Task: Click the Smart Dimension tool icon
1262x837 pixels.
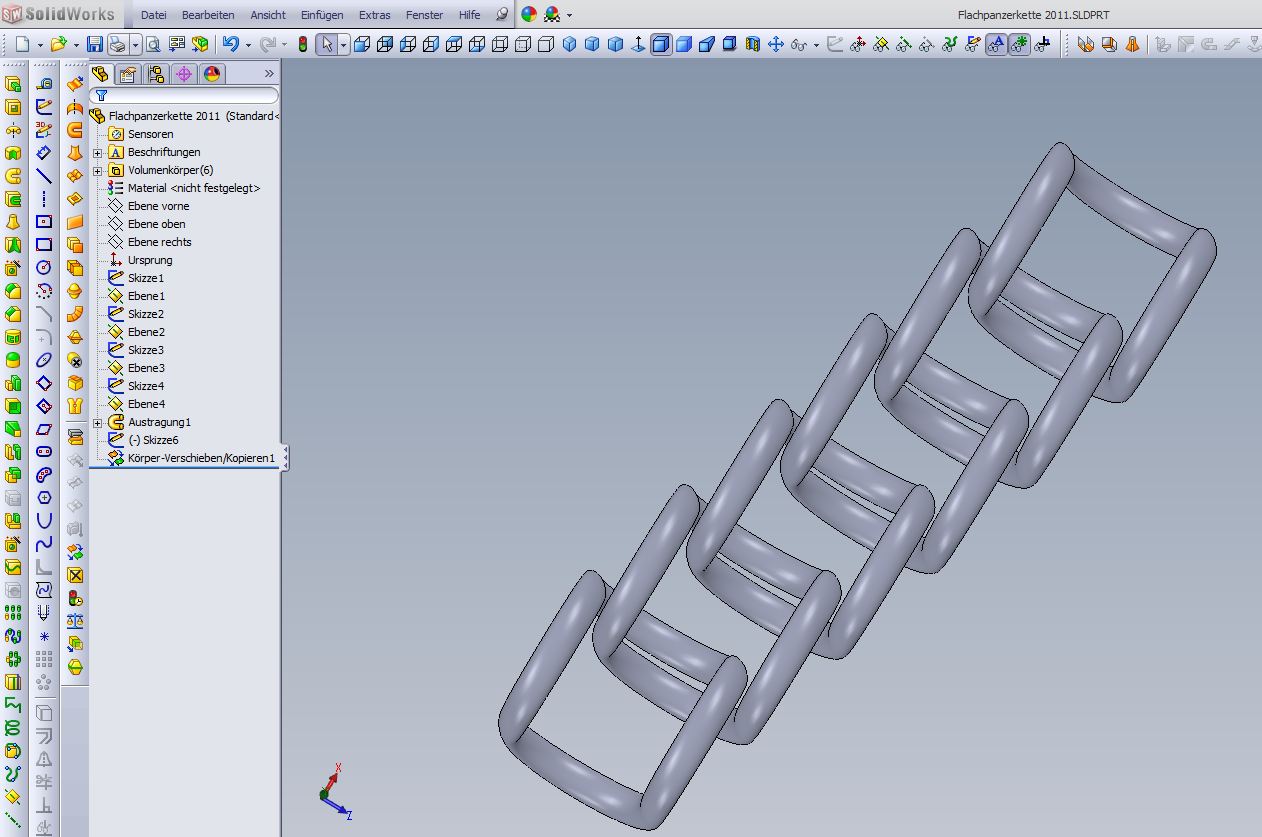Action: (x=44, y=152)
